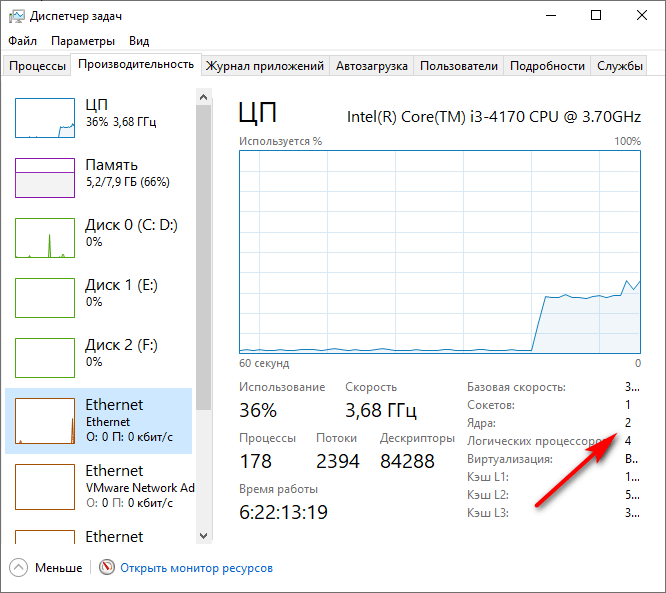
Task: Click the Потоки count 2394
Action: pos(338,461)
